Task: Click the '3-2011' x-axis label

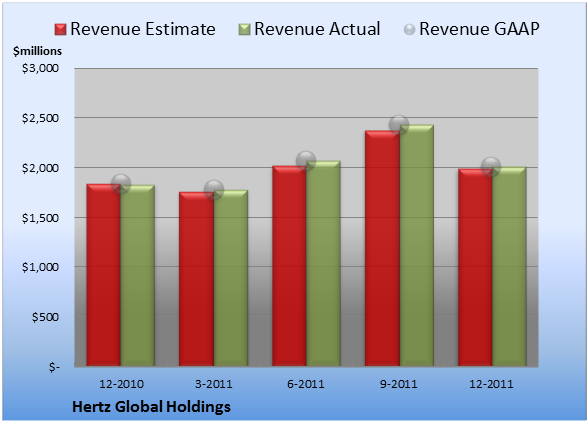Action: [x=213, y=384]
